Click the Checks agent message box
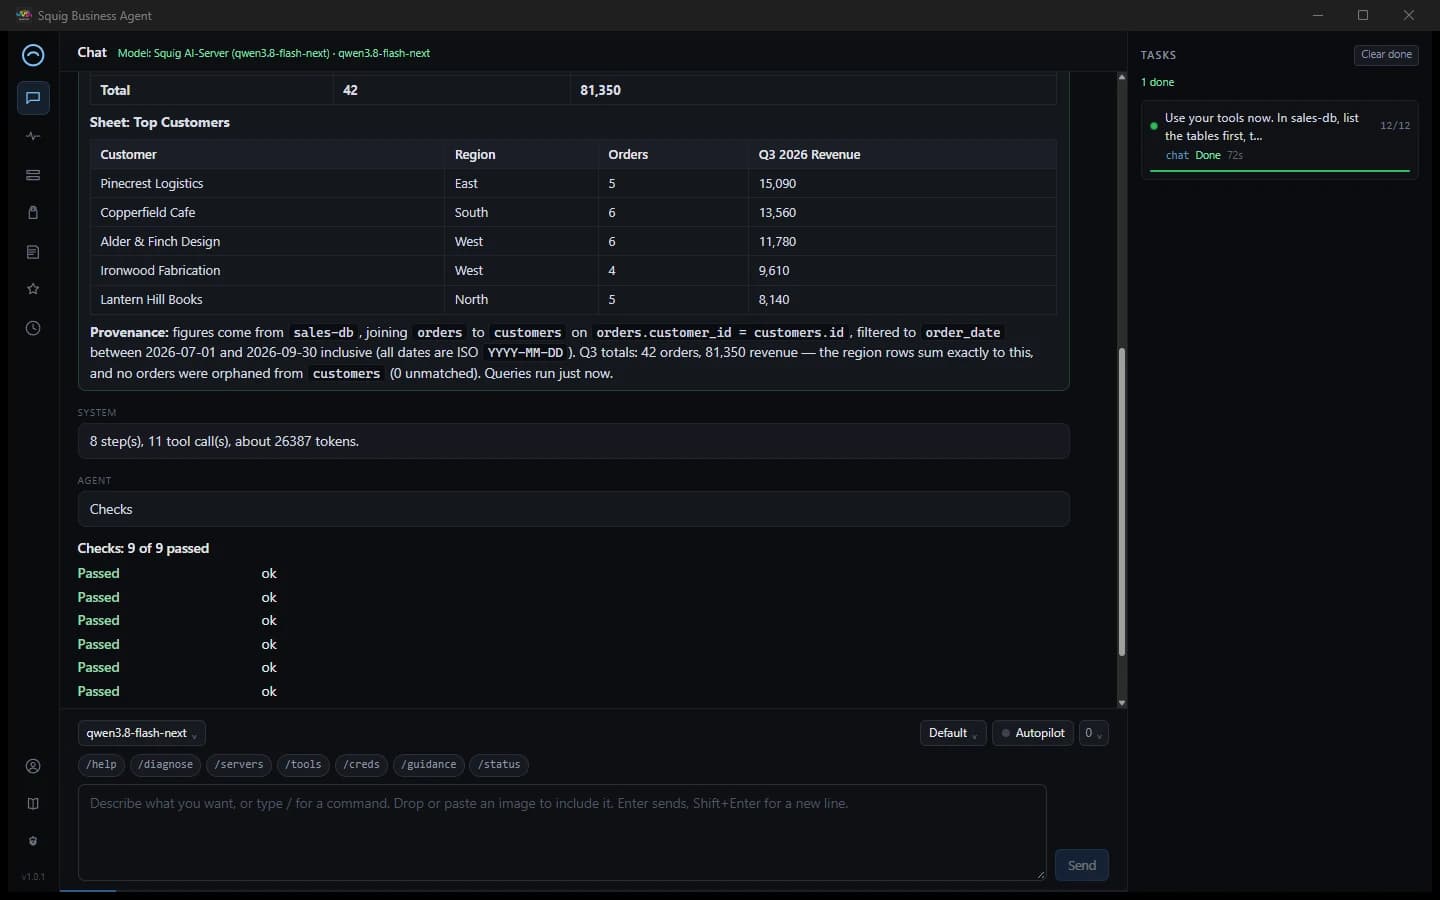 click(x=573, y=509)
